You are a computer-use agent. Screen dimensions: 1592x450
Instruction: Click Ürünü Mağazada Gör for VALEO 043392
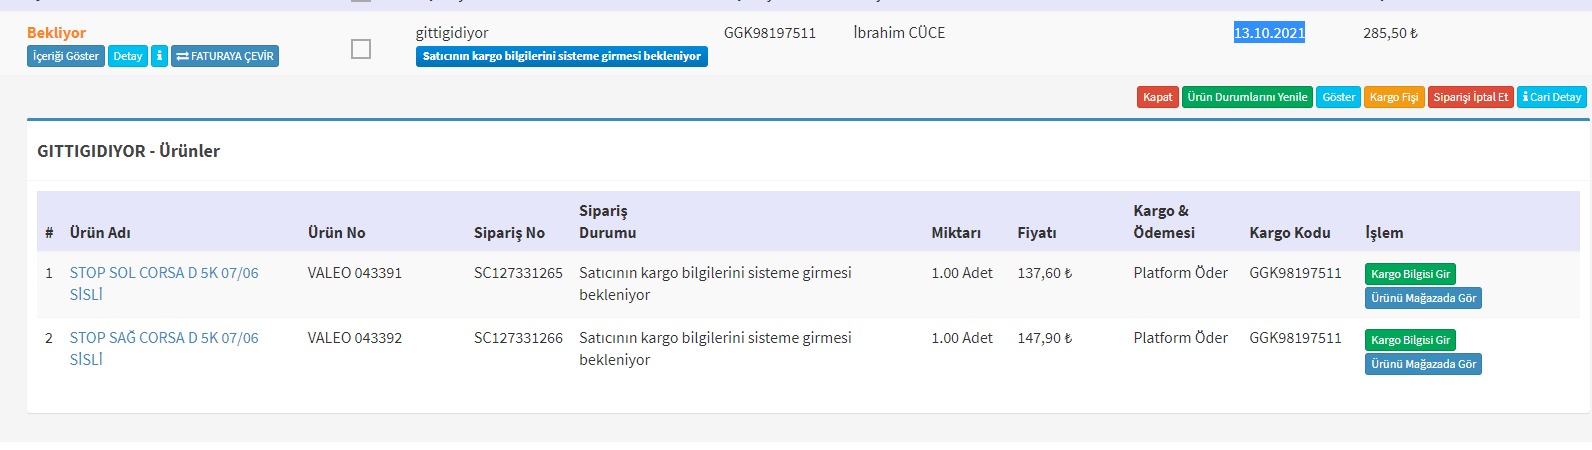[x=1423, y=364]
